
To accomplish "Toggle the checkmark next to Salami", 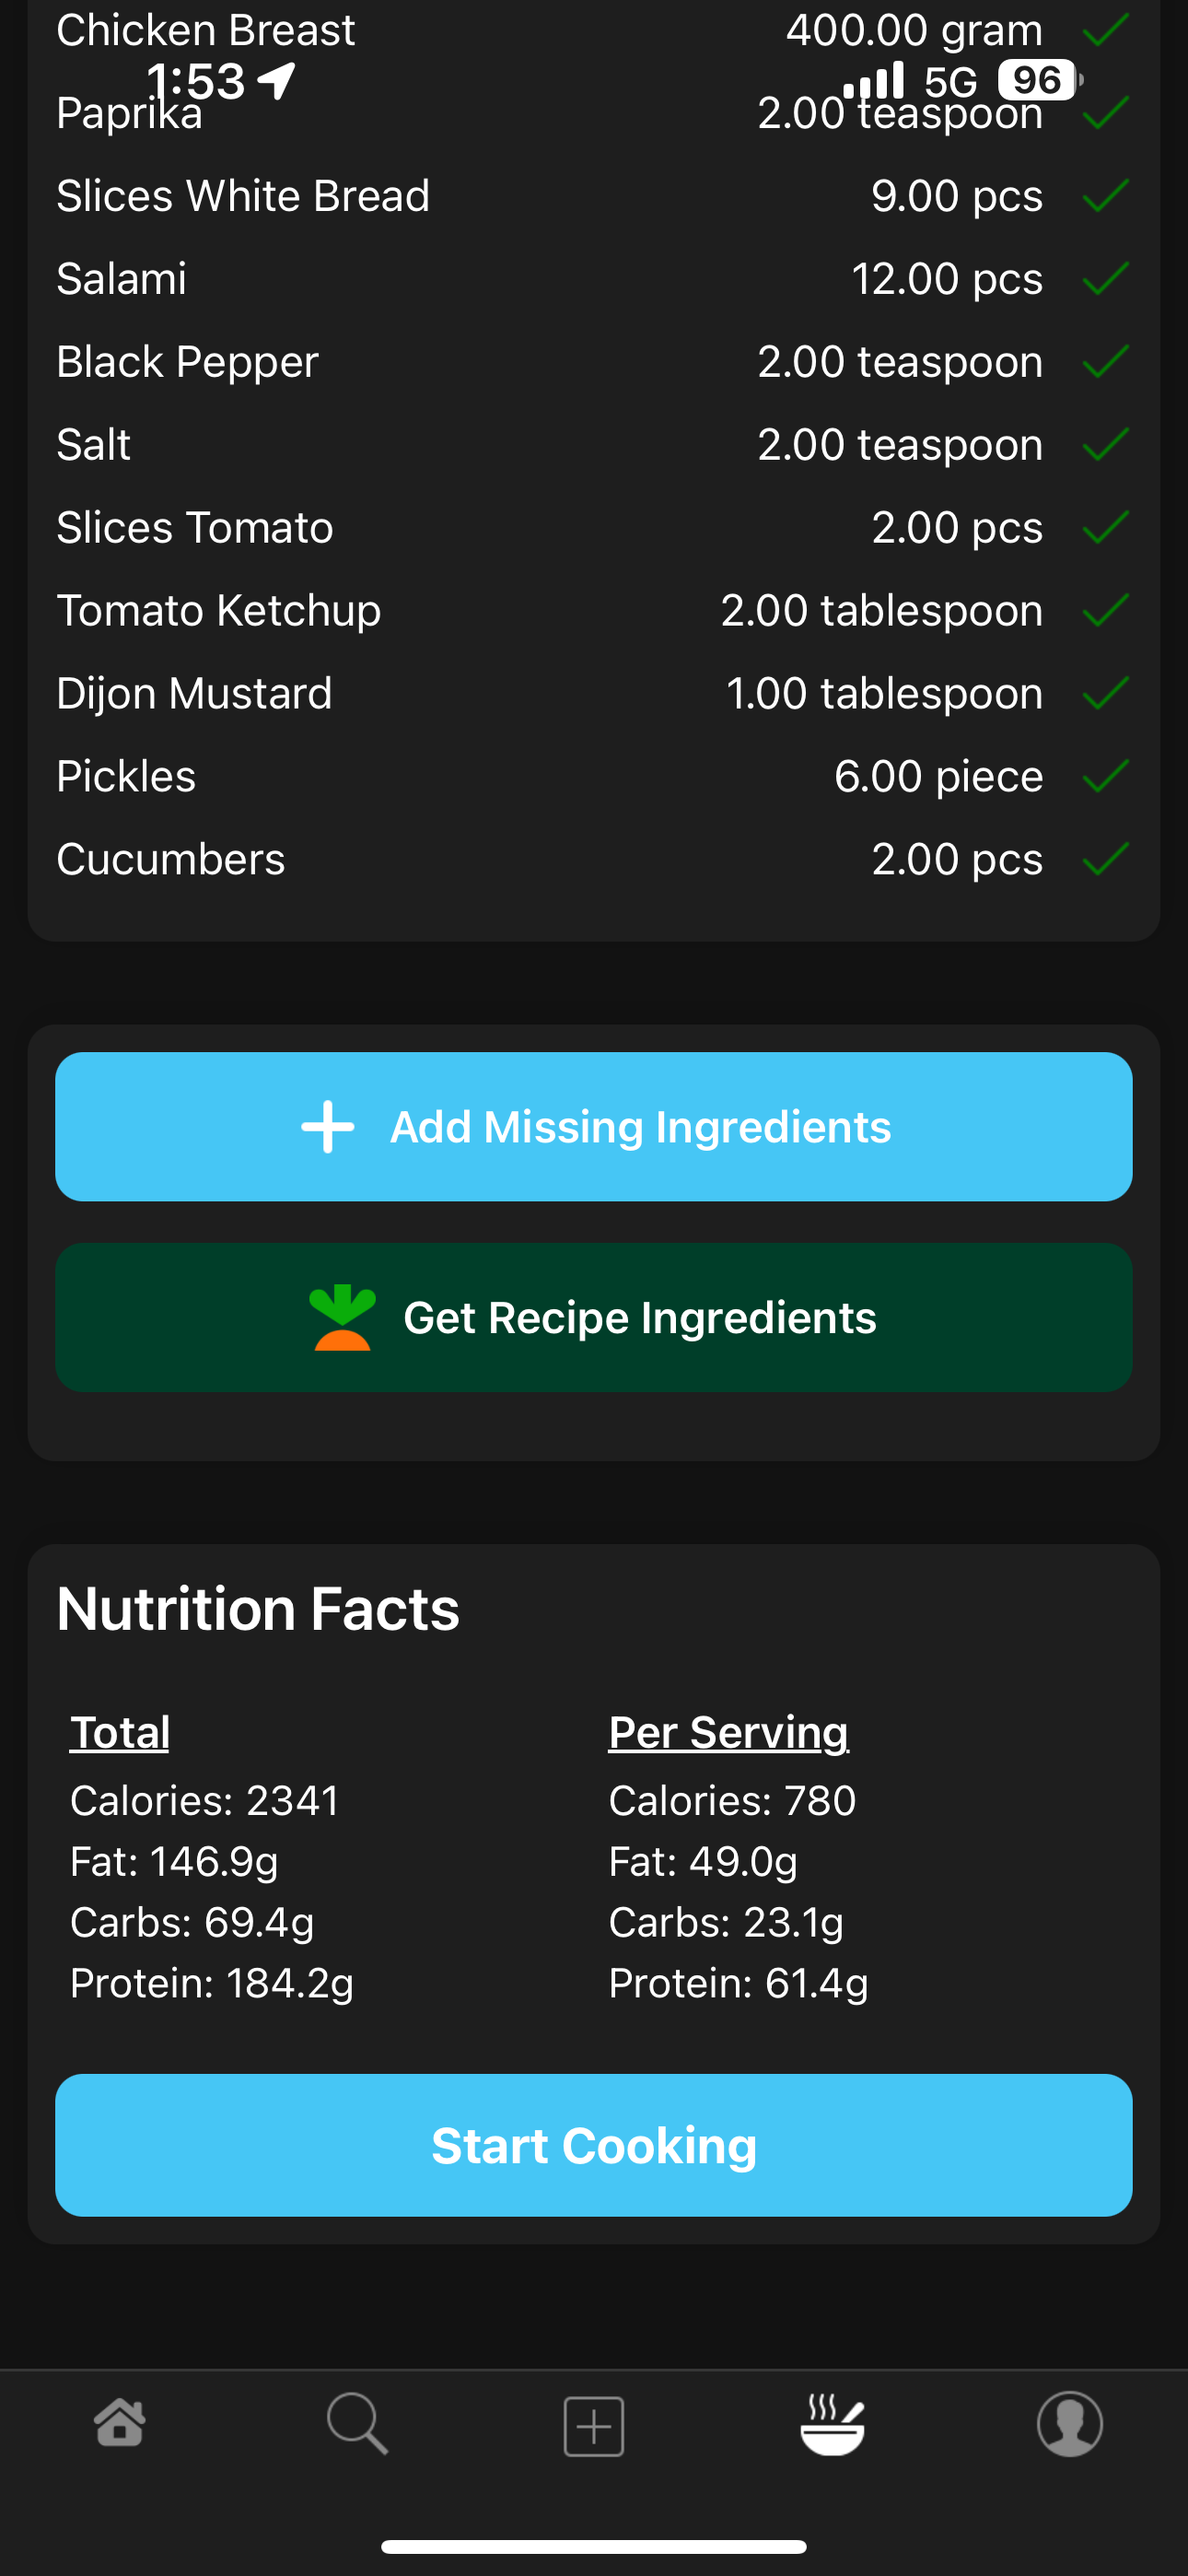I will (x=1105, y=279).
